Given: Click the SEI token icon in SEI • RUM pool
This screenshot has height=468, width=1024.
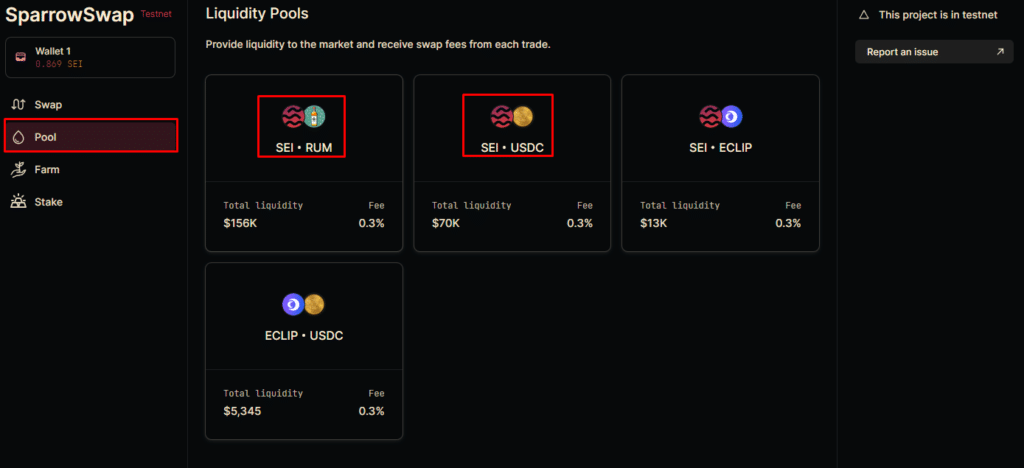Looking at the screenshot, I should (293, 117).
